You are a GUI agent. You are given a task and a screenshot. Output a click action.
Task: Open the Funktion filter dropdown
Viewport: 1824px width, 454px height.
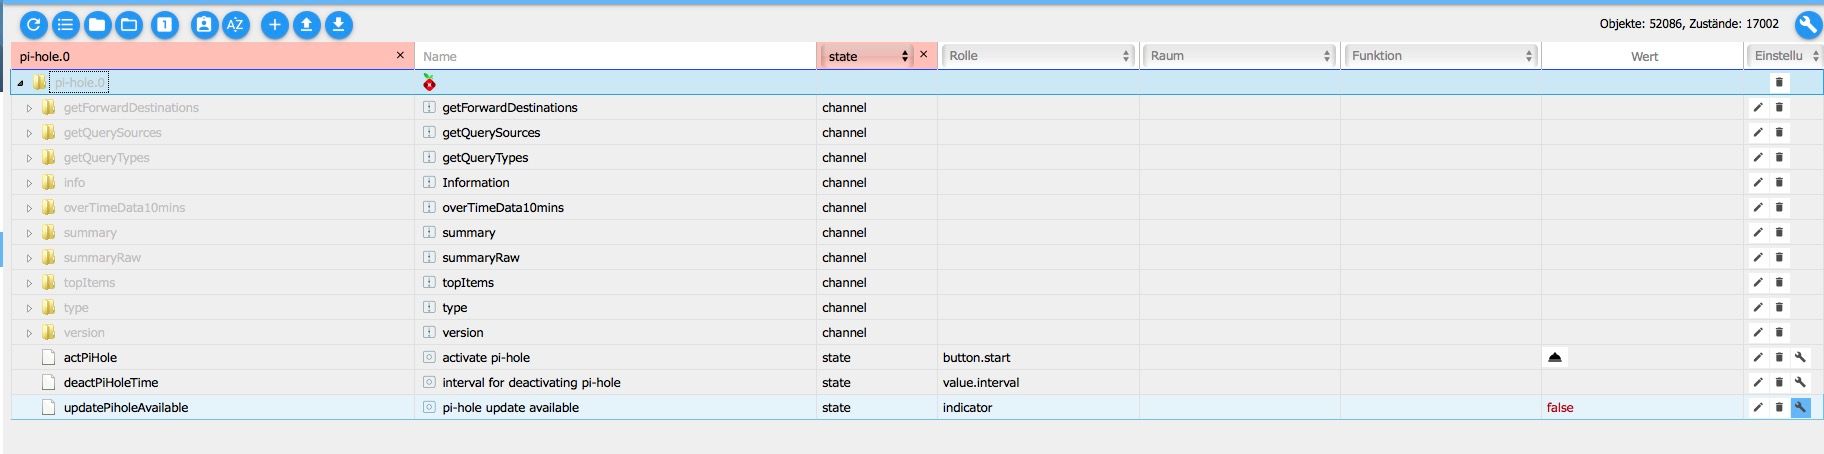[1441, 56]
